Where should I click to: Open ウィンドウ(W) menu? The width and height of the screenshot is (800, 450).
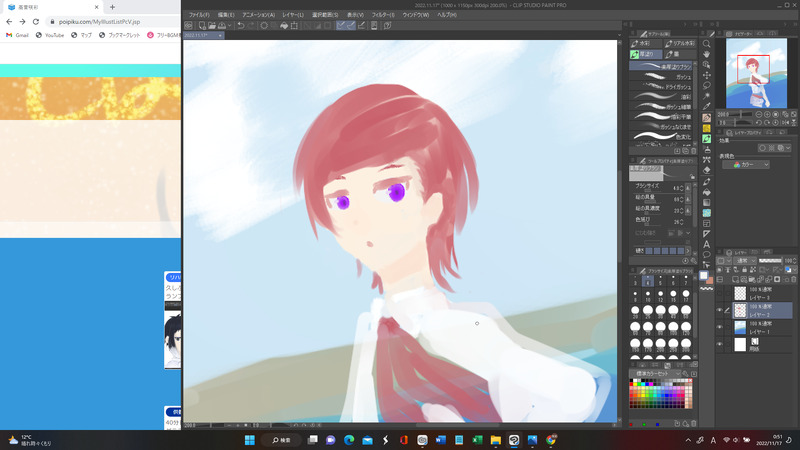tap(415, 15)
